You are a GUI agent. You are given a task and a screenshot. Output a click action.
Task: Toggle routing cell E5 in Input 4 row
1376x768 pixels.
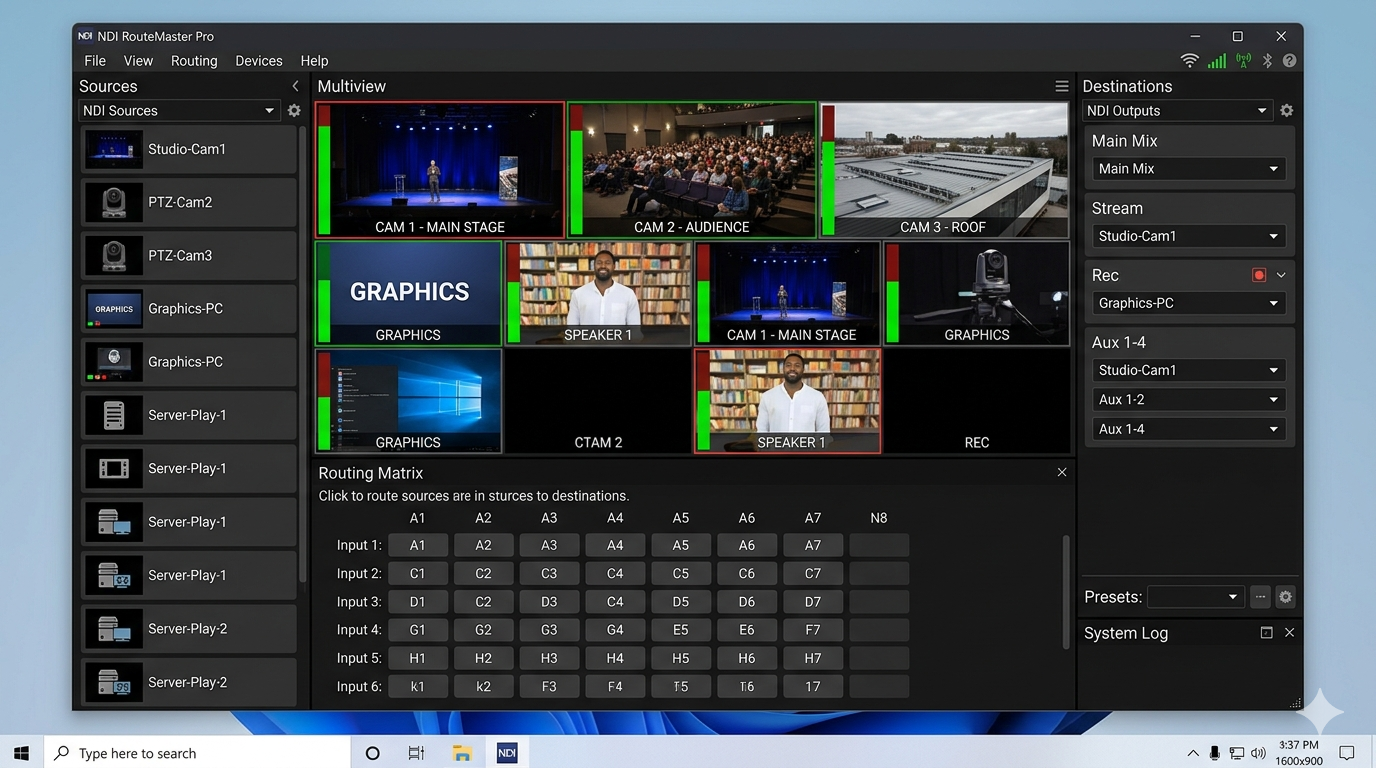click(x=681, y=630)
